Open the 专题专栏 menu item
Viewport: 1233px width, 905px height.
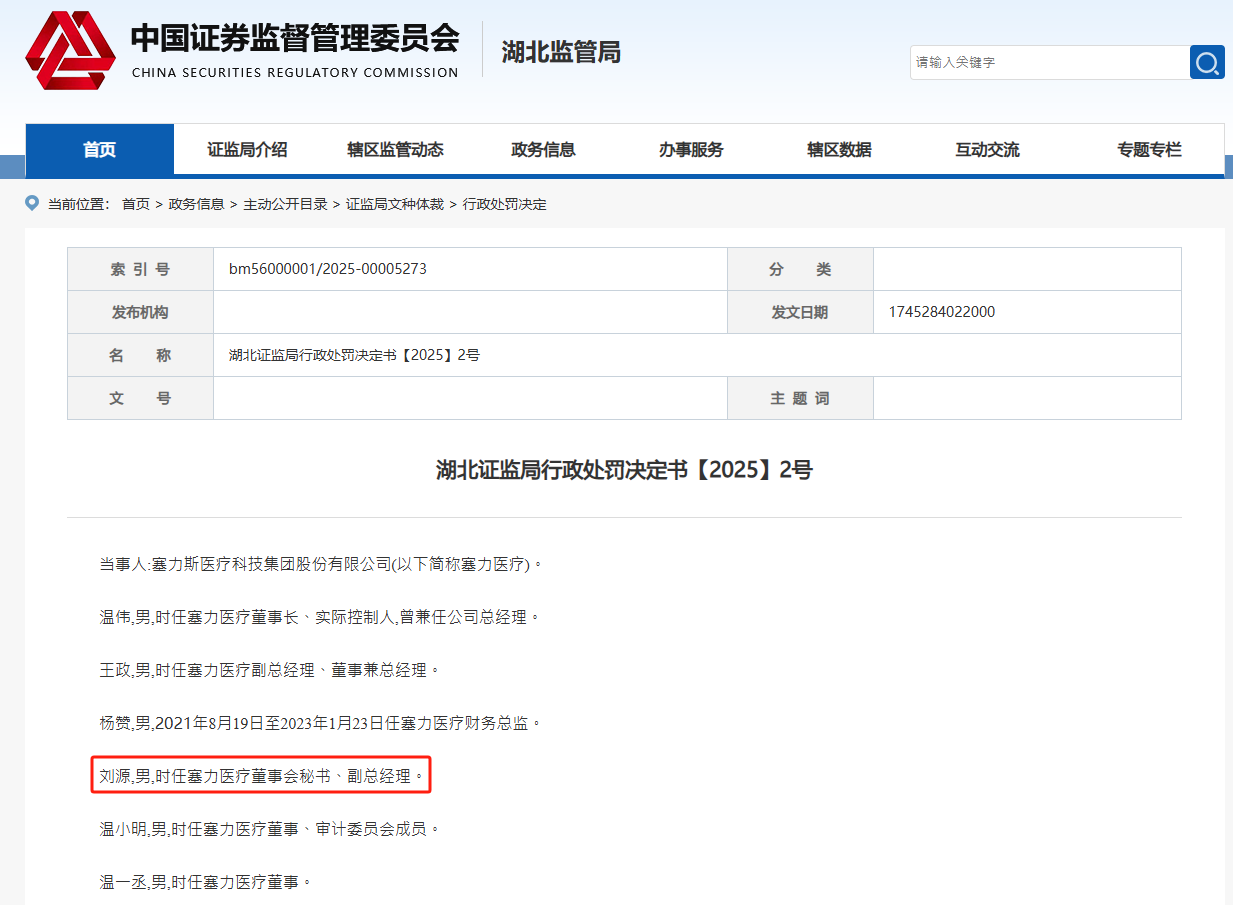pos(1149,149)
